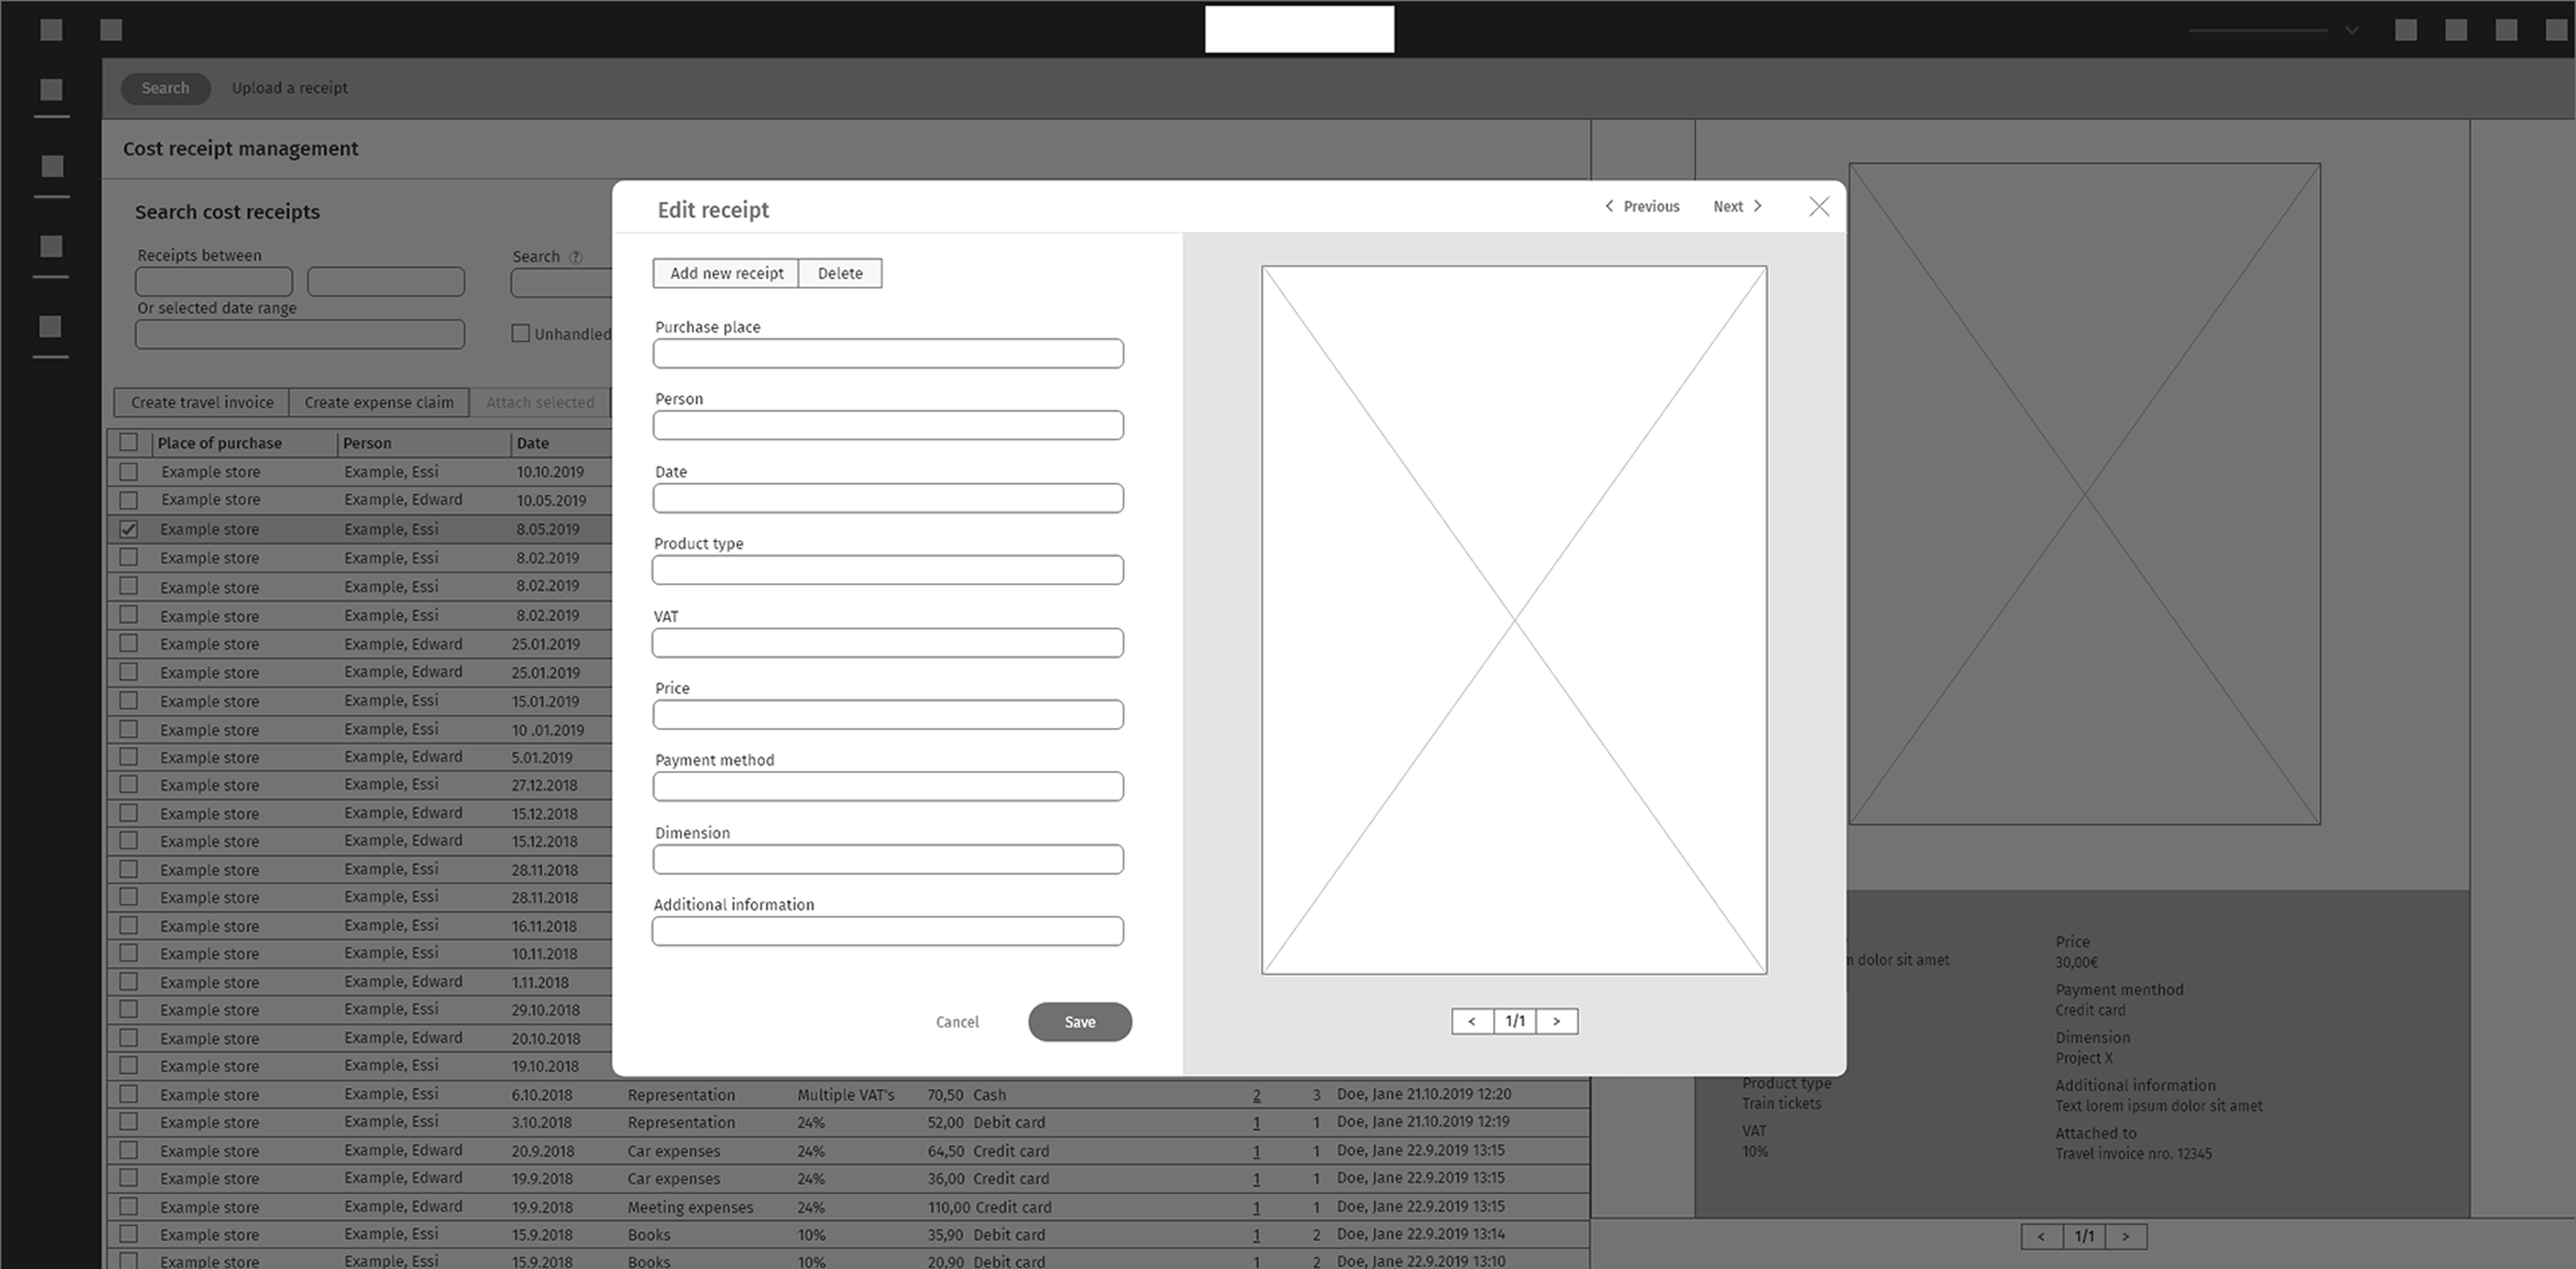Click the Search help question mark icon
This screenshot has height=1269, width=2576.
(x=575, y=257)
